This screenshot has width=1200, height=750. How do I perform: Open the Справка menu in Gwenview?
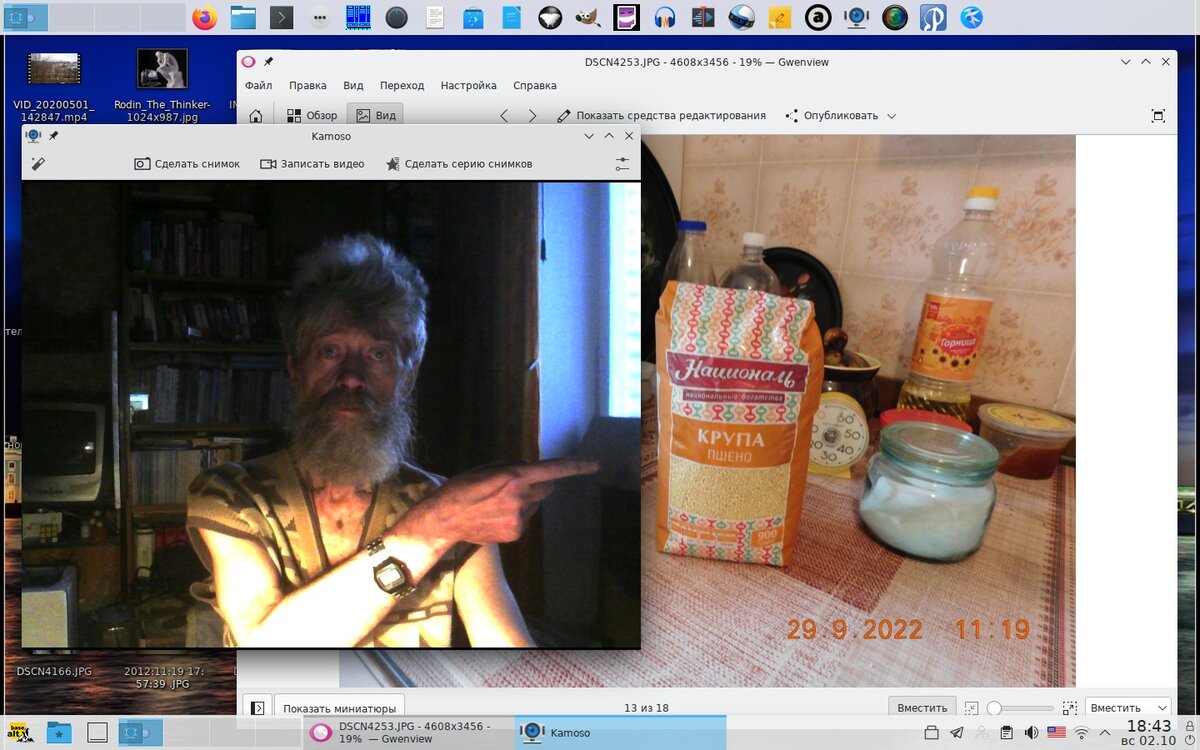pyautogui.click(x=534, y=86)
